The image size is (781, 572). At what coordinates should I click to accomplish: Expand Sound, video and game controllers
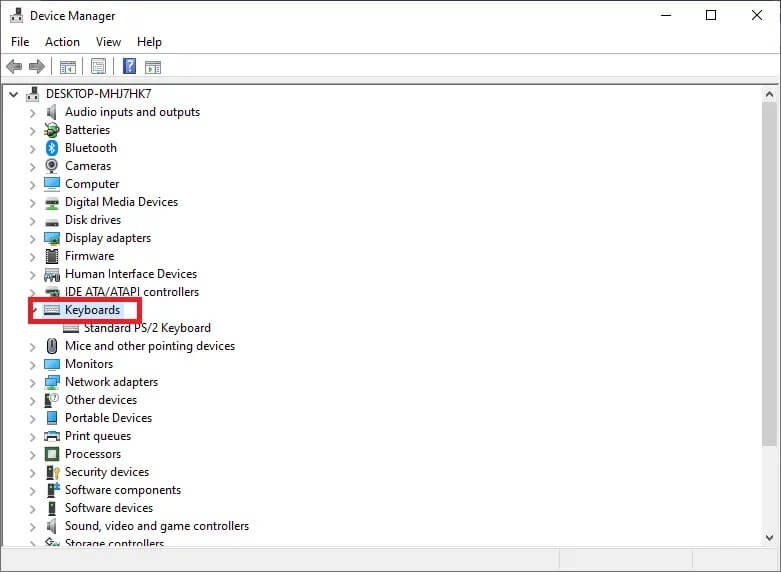click(33, 527)
